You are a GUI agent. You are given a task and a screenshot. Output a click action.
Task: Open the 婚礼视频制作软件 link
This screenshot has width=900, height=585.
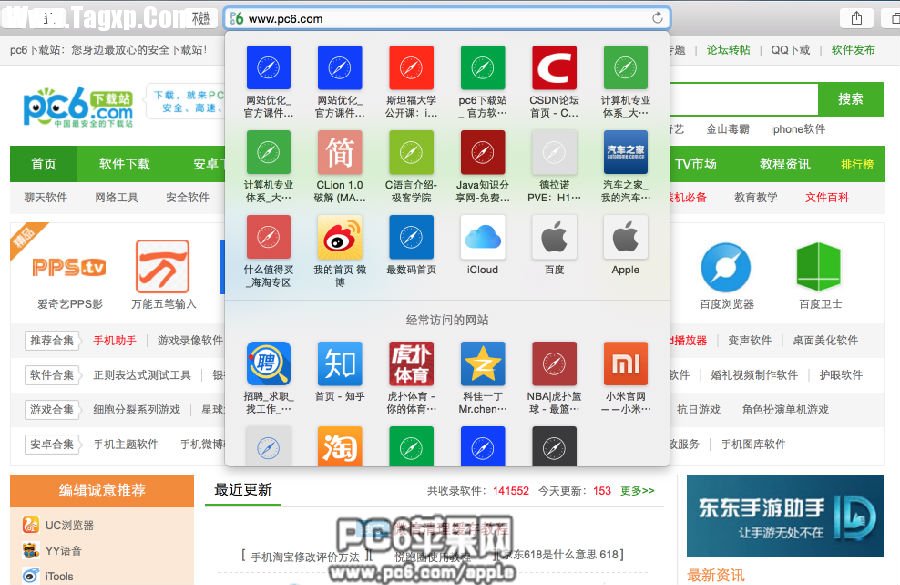click(754, 375)
